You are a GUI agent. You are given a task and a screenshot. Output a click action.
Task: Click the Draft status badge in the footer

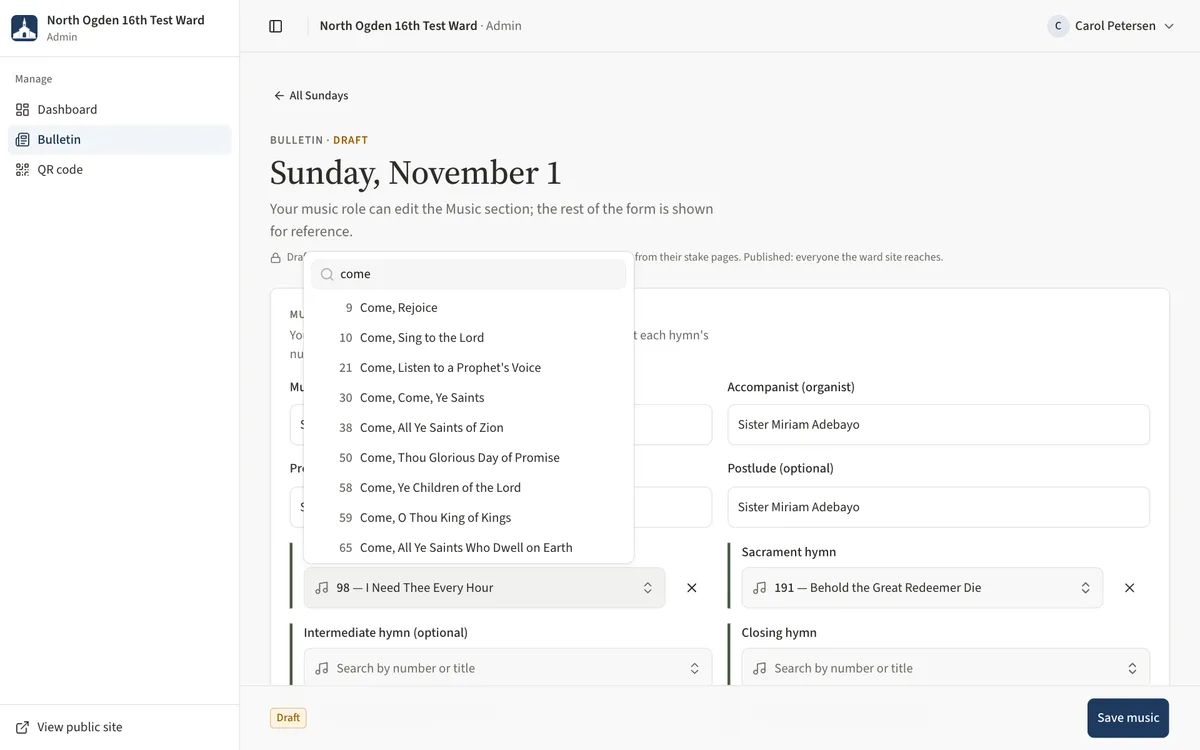tap(288, 717)
